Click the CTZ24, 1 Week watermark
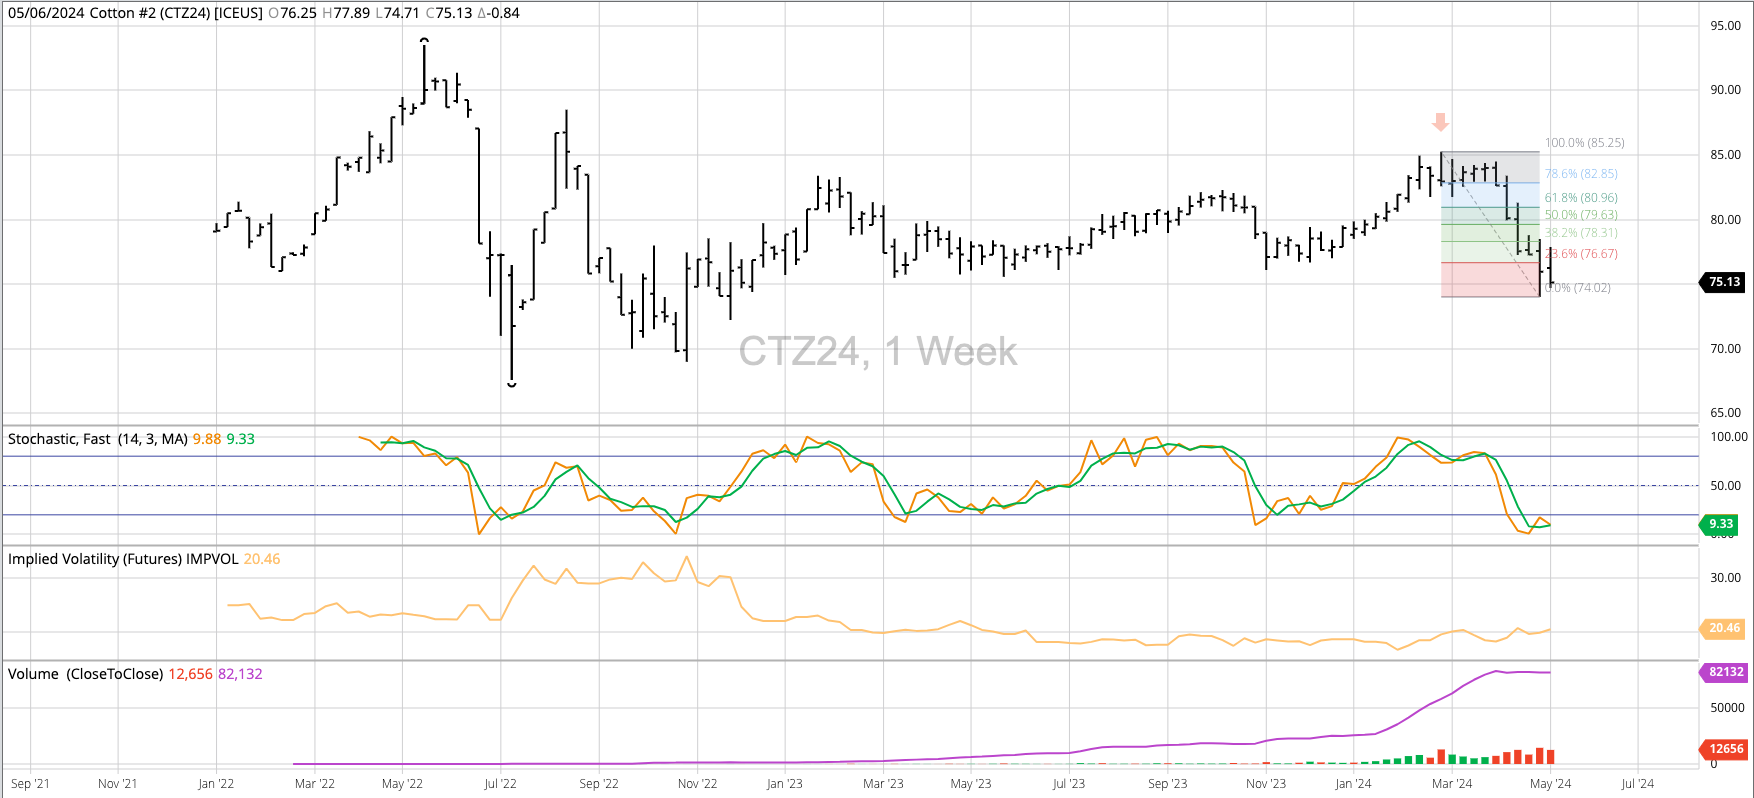Screen dimensions: 1754x798 pos(877,352)
